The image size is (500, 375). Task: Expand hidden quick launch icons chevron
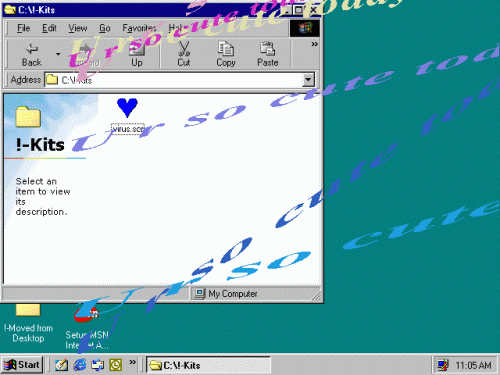tap(132, 362)
